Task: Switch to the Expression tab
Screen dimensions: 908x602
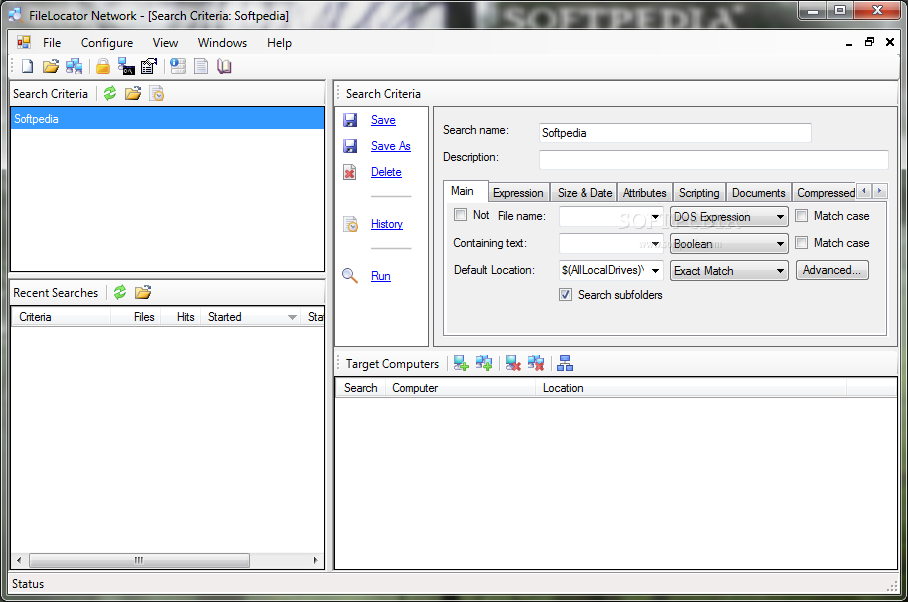Action: (x=518, y=193)
